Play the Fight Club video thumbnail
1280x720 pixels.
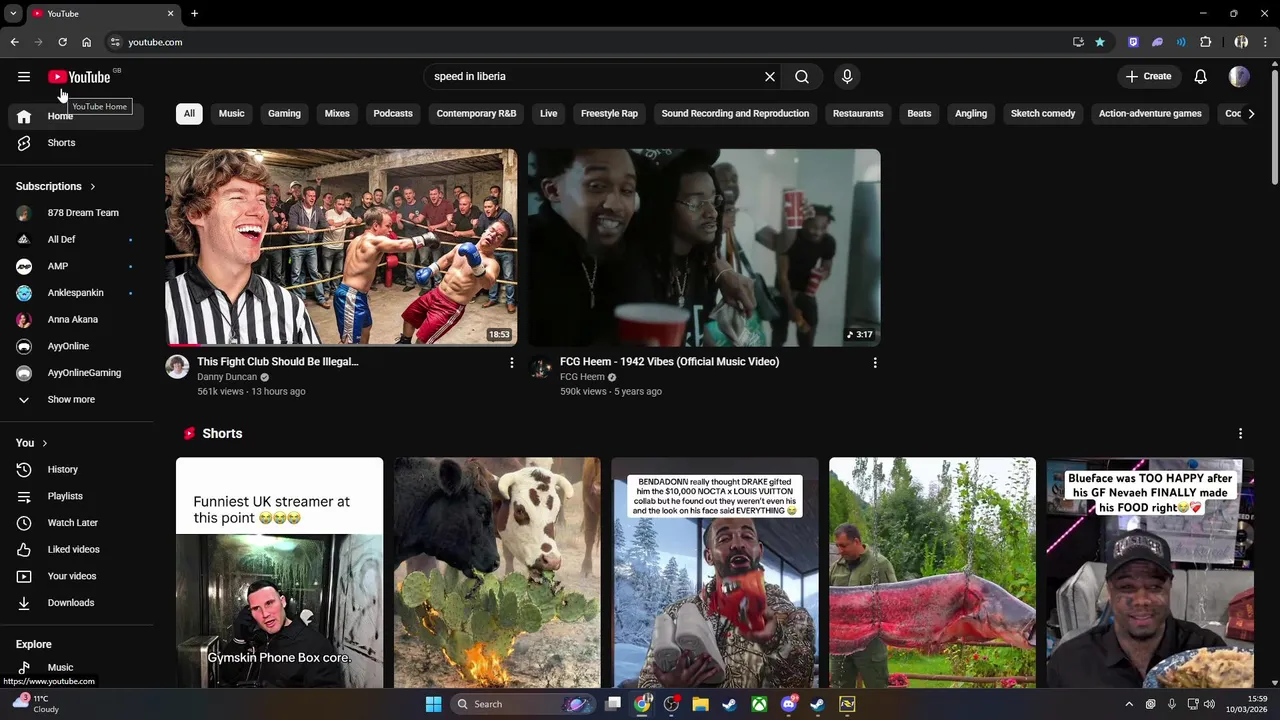pyautogui.click(x=341, y=248)
